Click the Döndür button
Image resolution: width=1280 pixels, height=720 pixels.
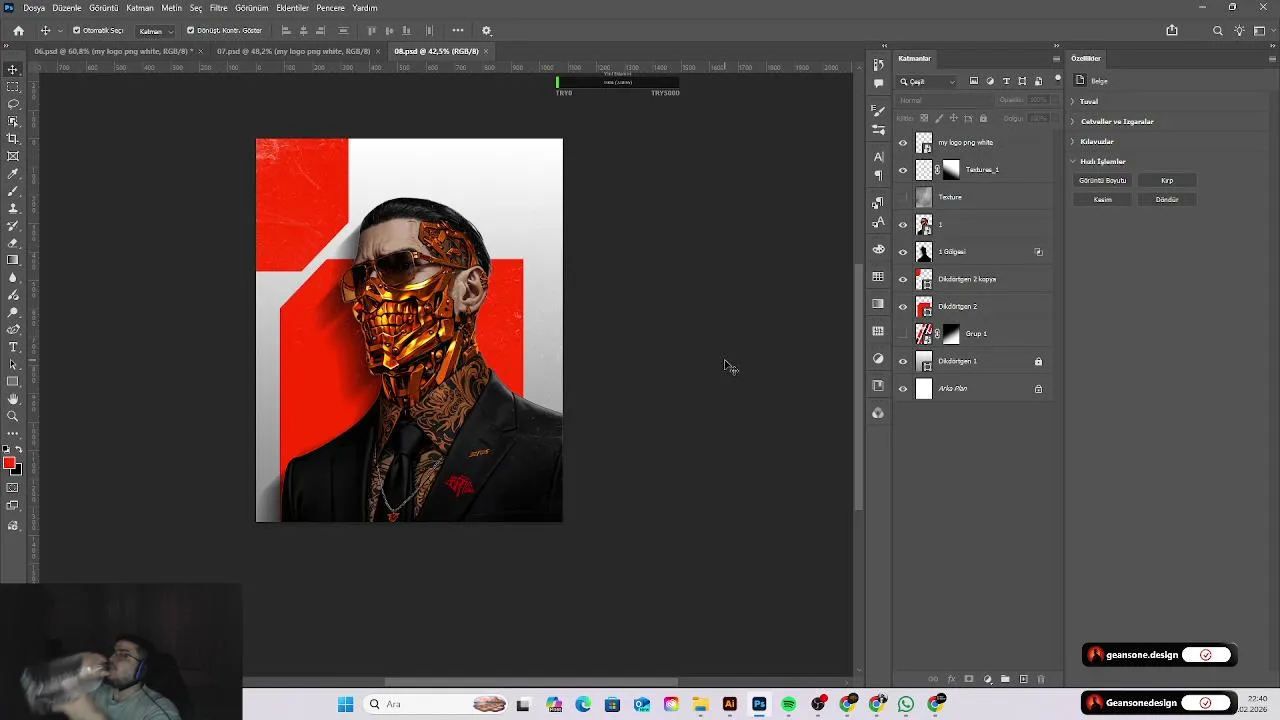pos(1167,200)
